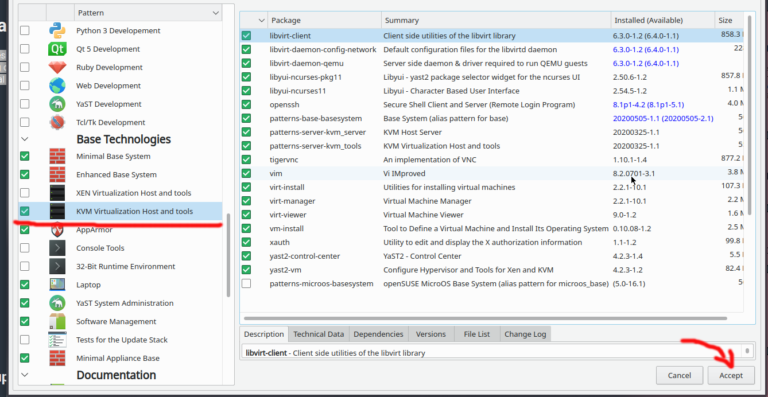Click the YaST Development icon
Viewport: 768px width, 397px height.
click(57, 104)
